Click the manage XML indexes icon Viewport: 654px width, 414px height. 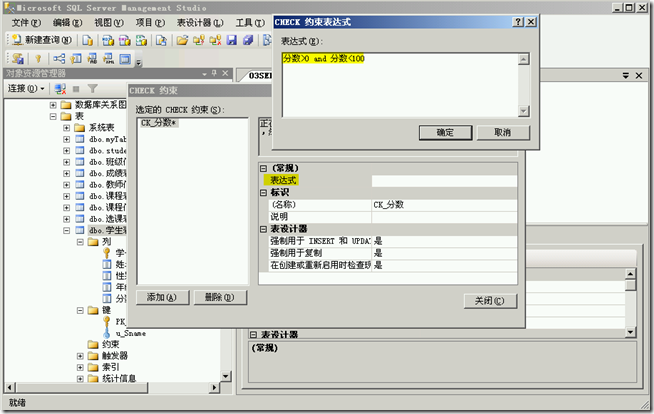click(108, 59)
